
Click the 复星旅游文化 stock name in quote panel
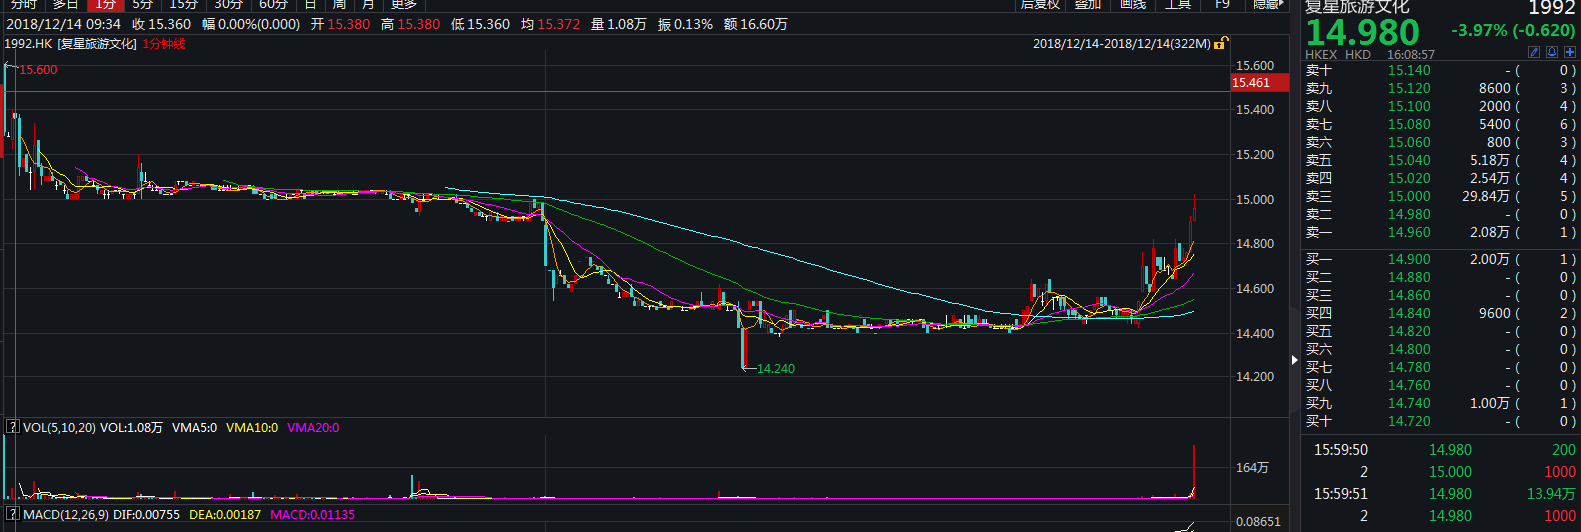(x=1357, y=7)
